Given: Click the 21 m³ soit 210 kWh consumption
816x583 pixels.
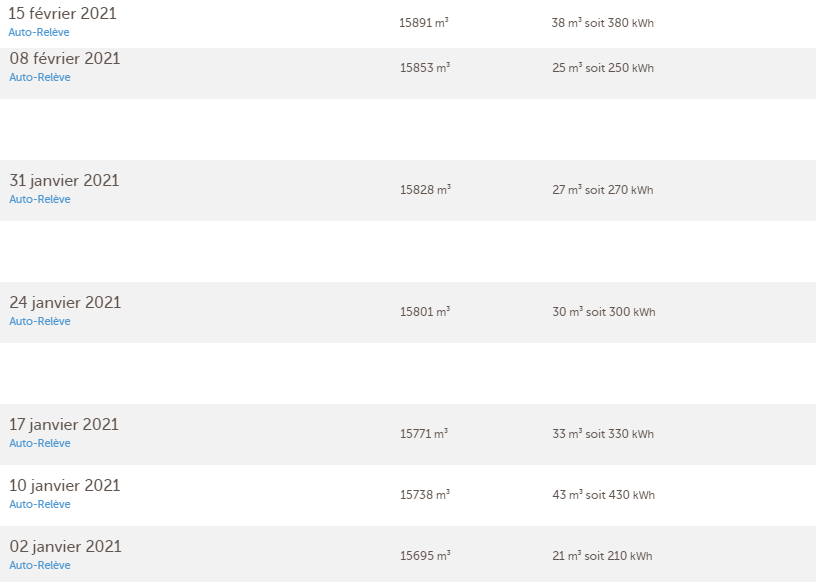Looking at the screenshot, I should coord(602,556).
